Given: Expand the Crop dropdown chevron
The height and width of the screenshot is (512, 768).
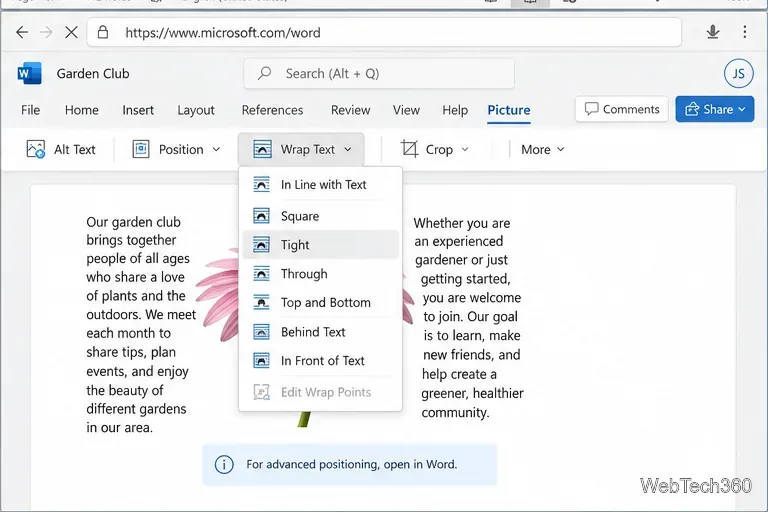Looking at the screenshot, I should pyautogui.click(x=465, y=149).
